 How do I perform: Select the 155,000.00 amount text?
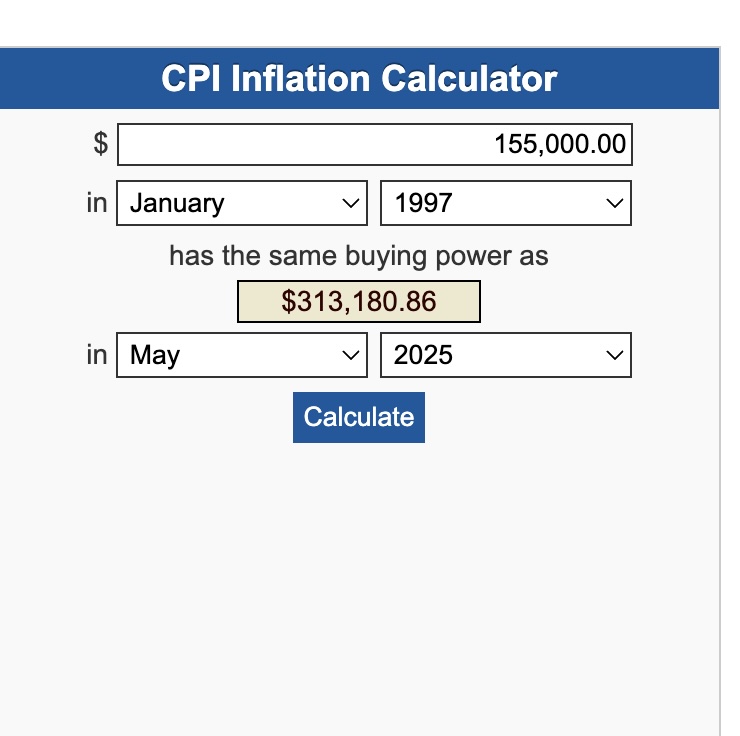point(560,145)
